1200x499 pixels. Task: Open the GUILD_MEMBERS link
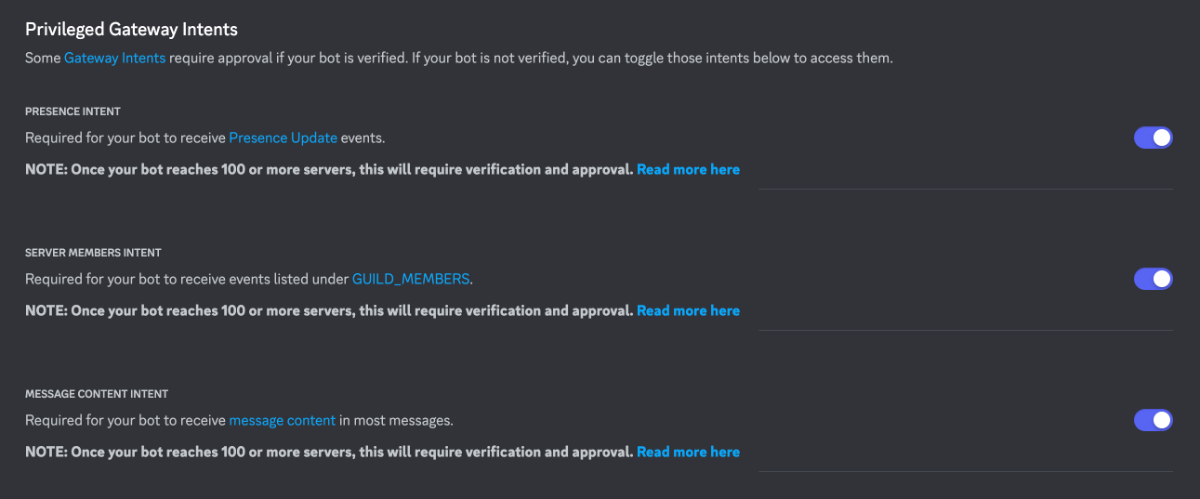pos(411,279)
